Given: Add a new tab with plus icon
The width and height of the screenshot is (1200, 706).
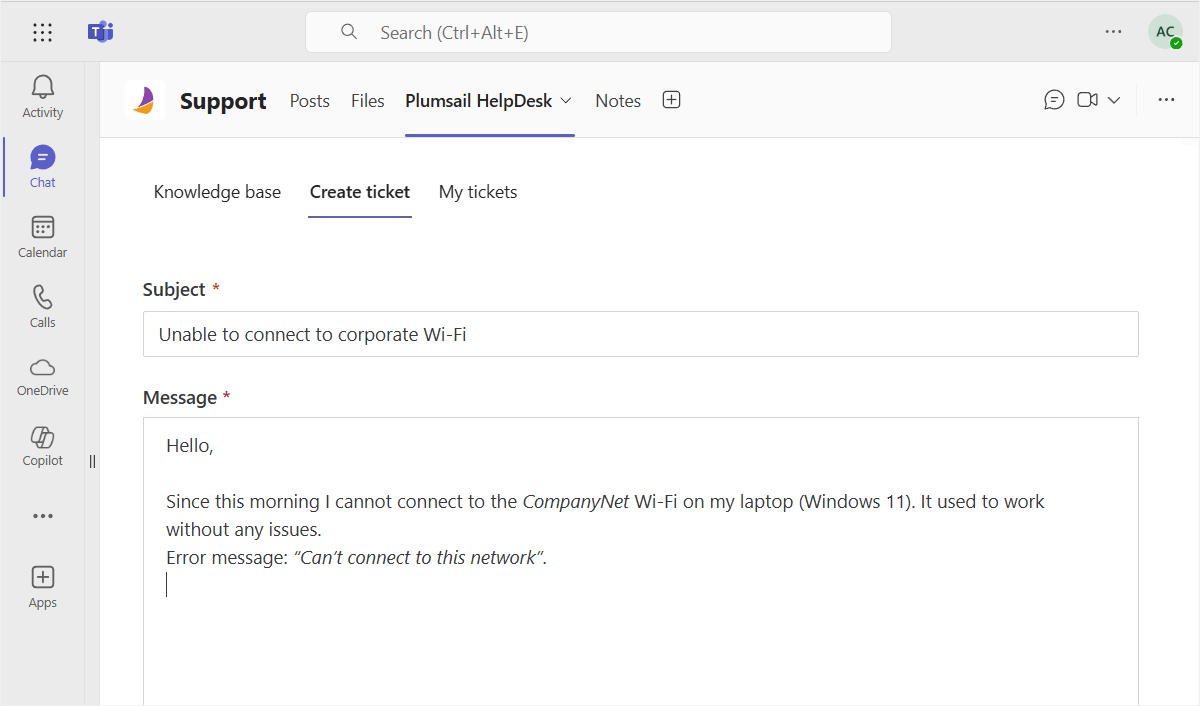Looking at the screenshot, I should tap(672, 100).
